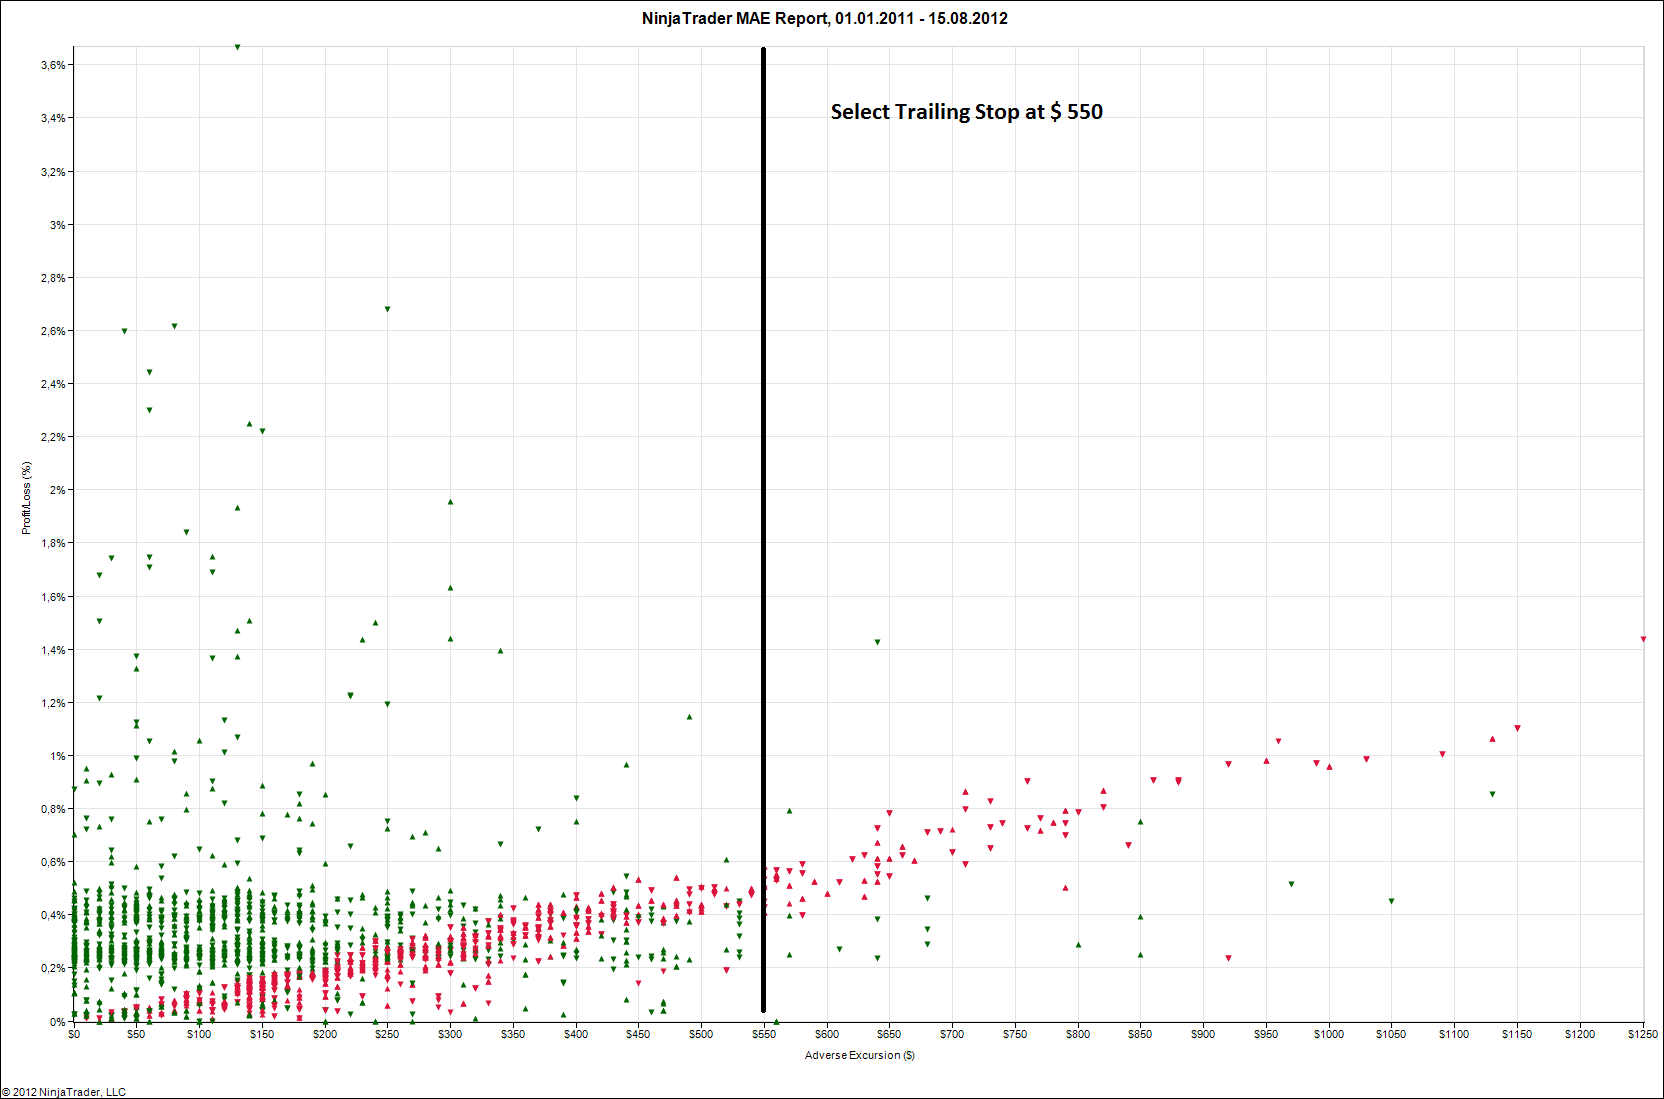1664x1099 pixels.
Task: Click the "$1000" x-axis tick label
Action: click(1329, 1034)
